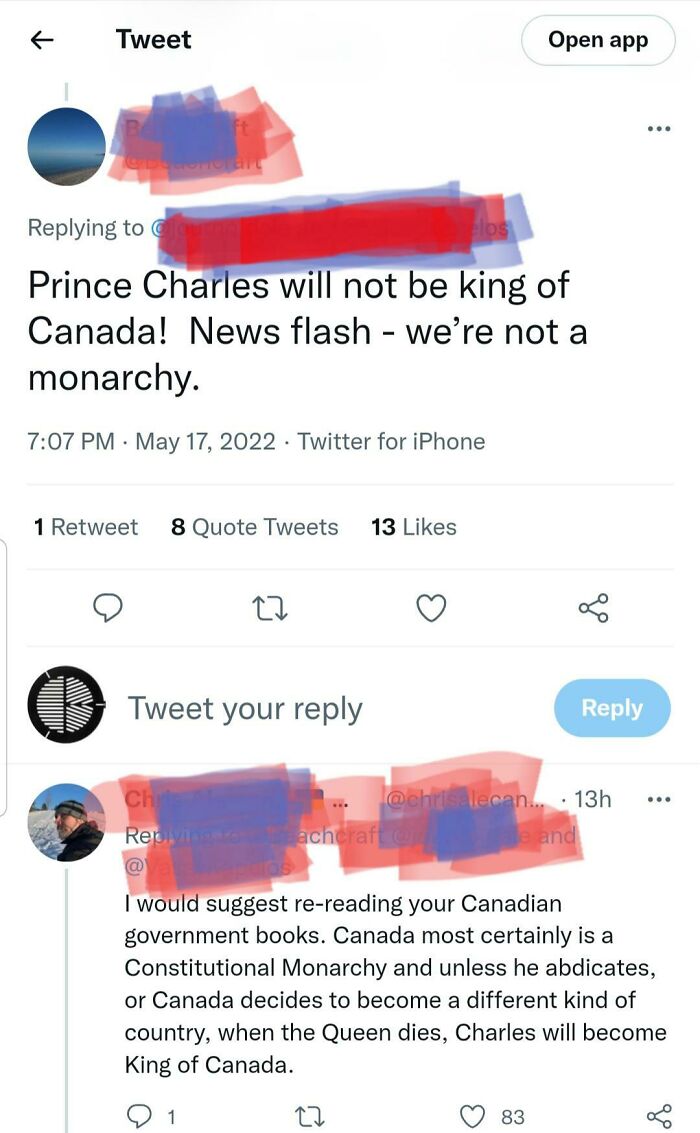Open the reply composer via speech bubble icon
Image resolution: width=700 pixels, height=1133 pixels.
(108, 609)
